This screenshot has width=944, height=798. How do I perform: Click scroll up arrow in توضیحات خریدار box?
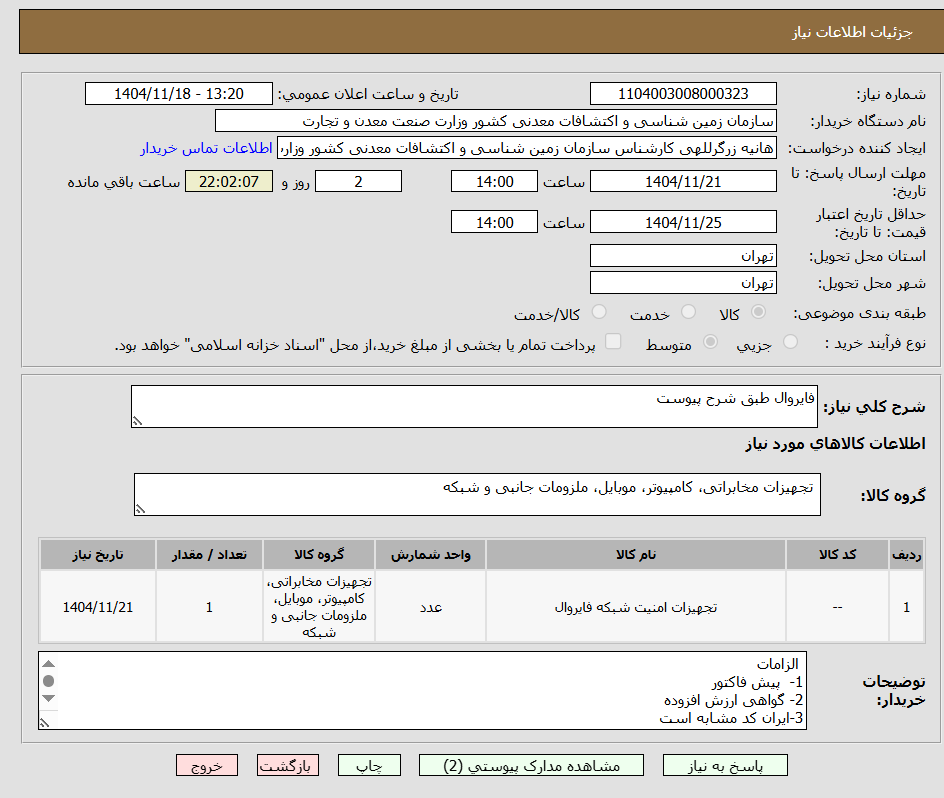point(49,664)
